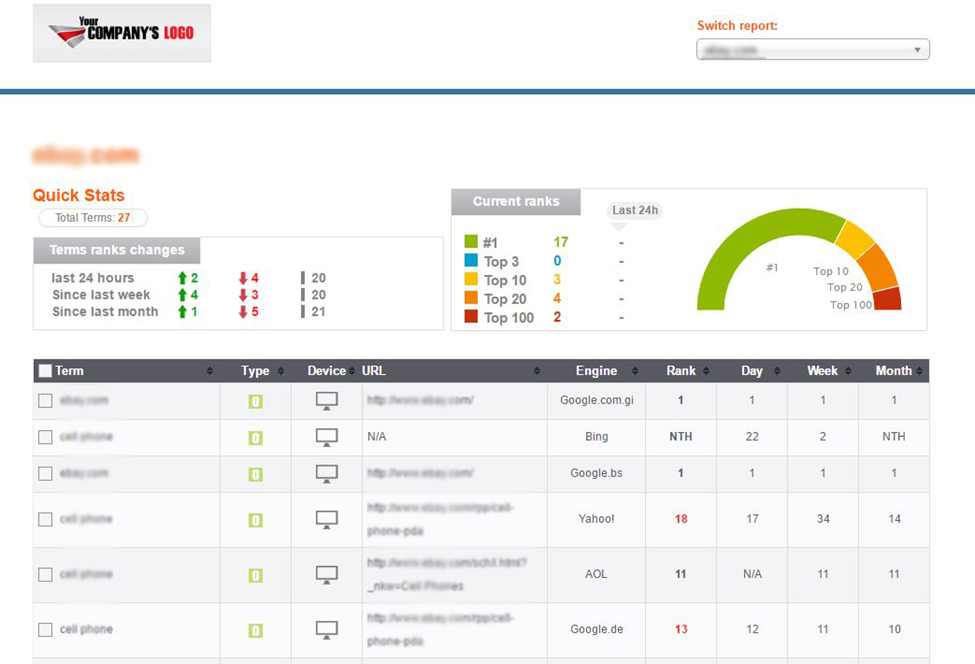The height and width of the screenshot is (664, 975).
Task: Check the box for the Google.bs row
Action: click(x=45, y=474)
